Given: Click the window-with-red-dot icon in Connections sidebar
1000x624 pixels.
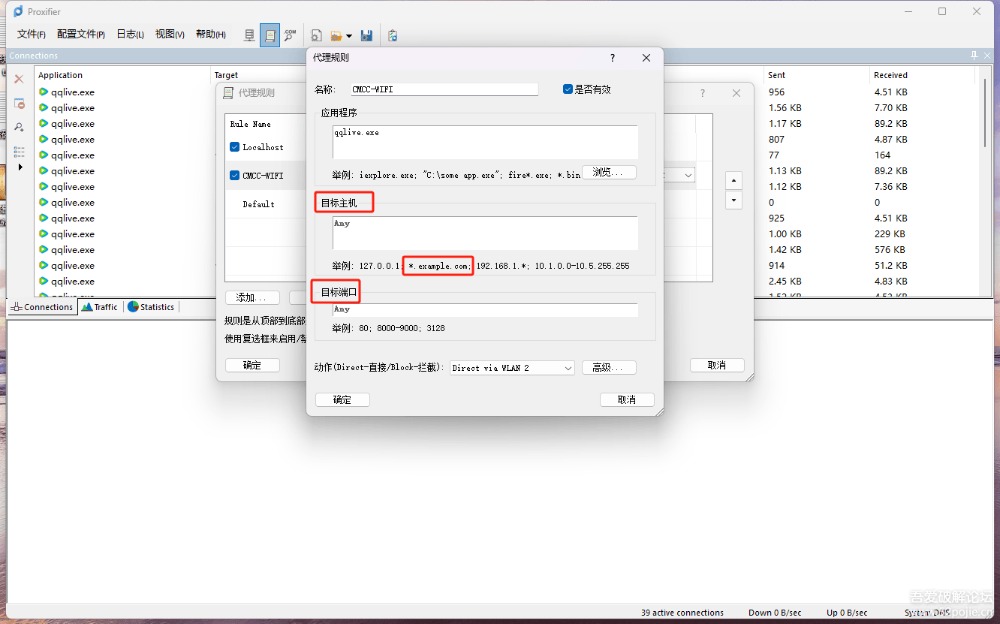Looking at the screenshot, I should click(19, 103).
